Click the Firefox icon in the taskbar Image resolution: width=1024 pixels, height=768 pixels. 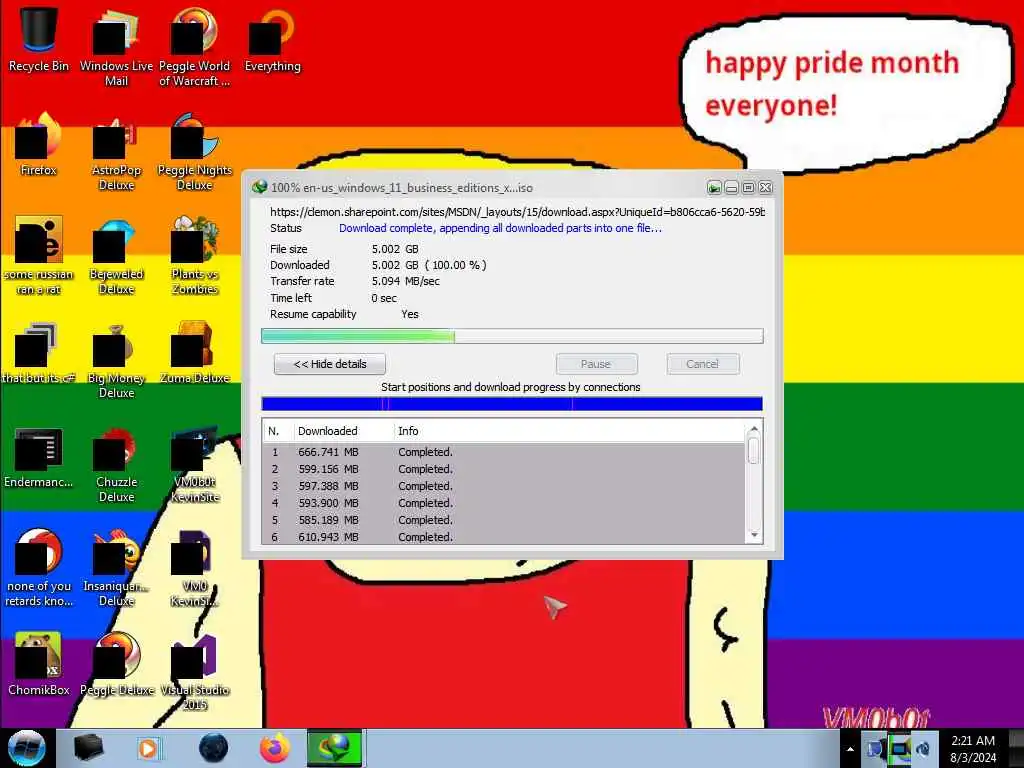275,748
